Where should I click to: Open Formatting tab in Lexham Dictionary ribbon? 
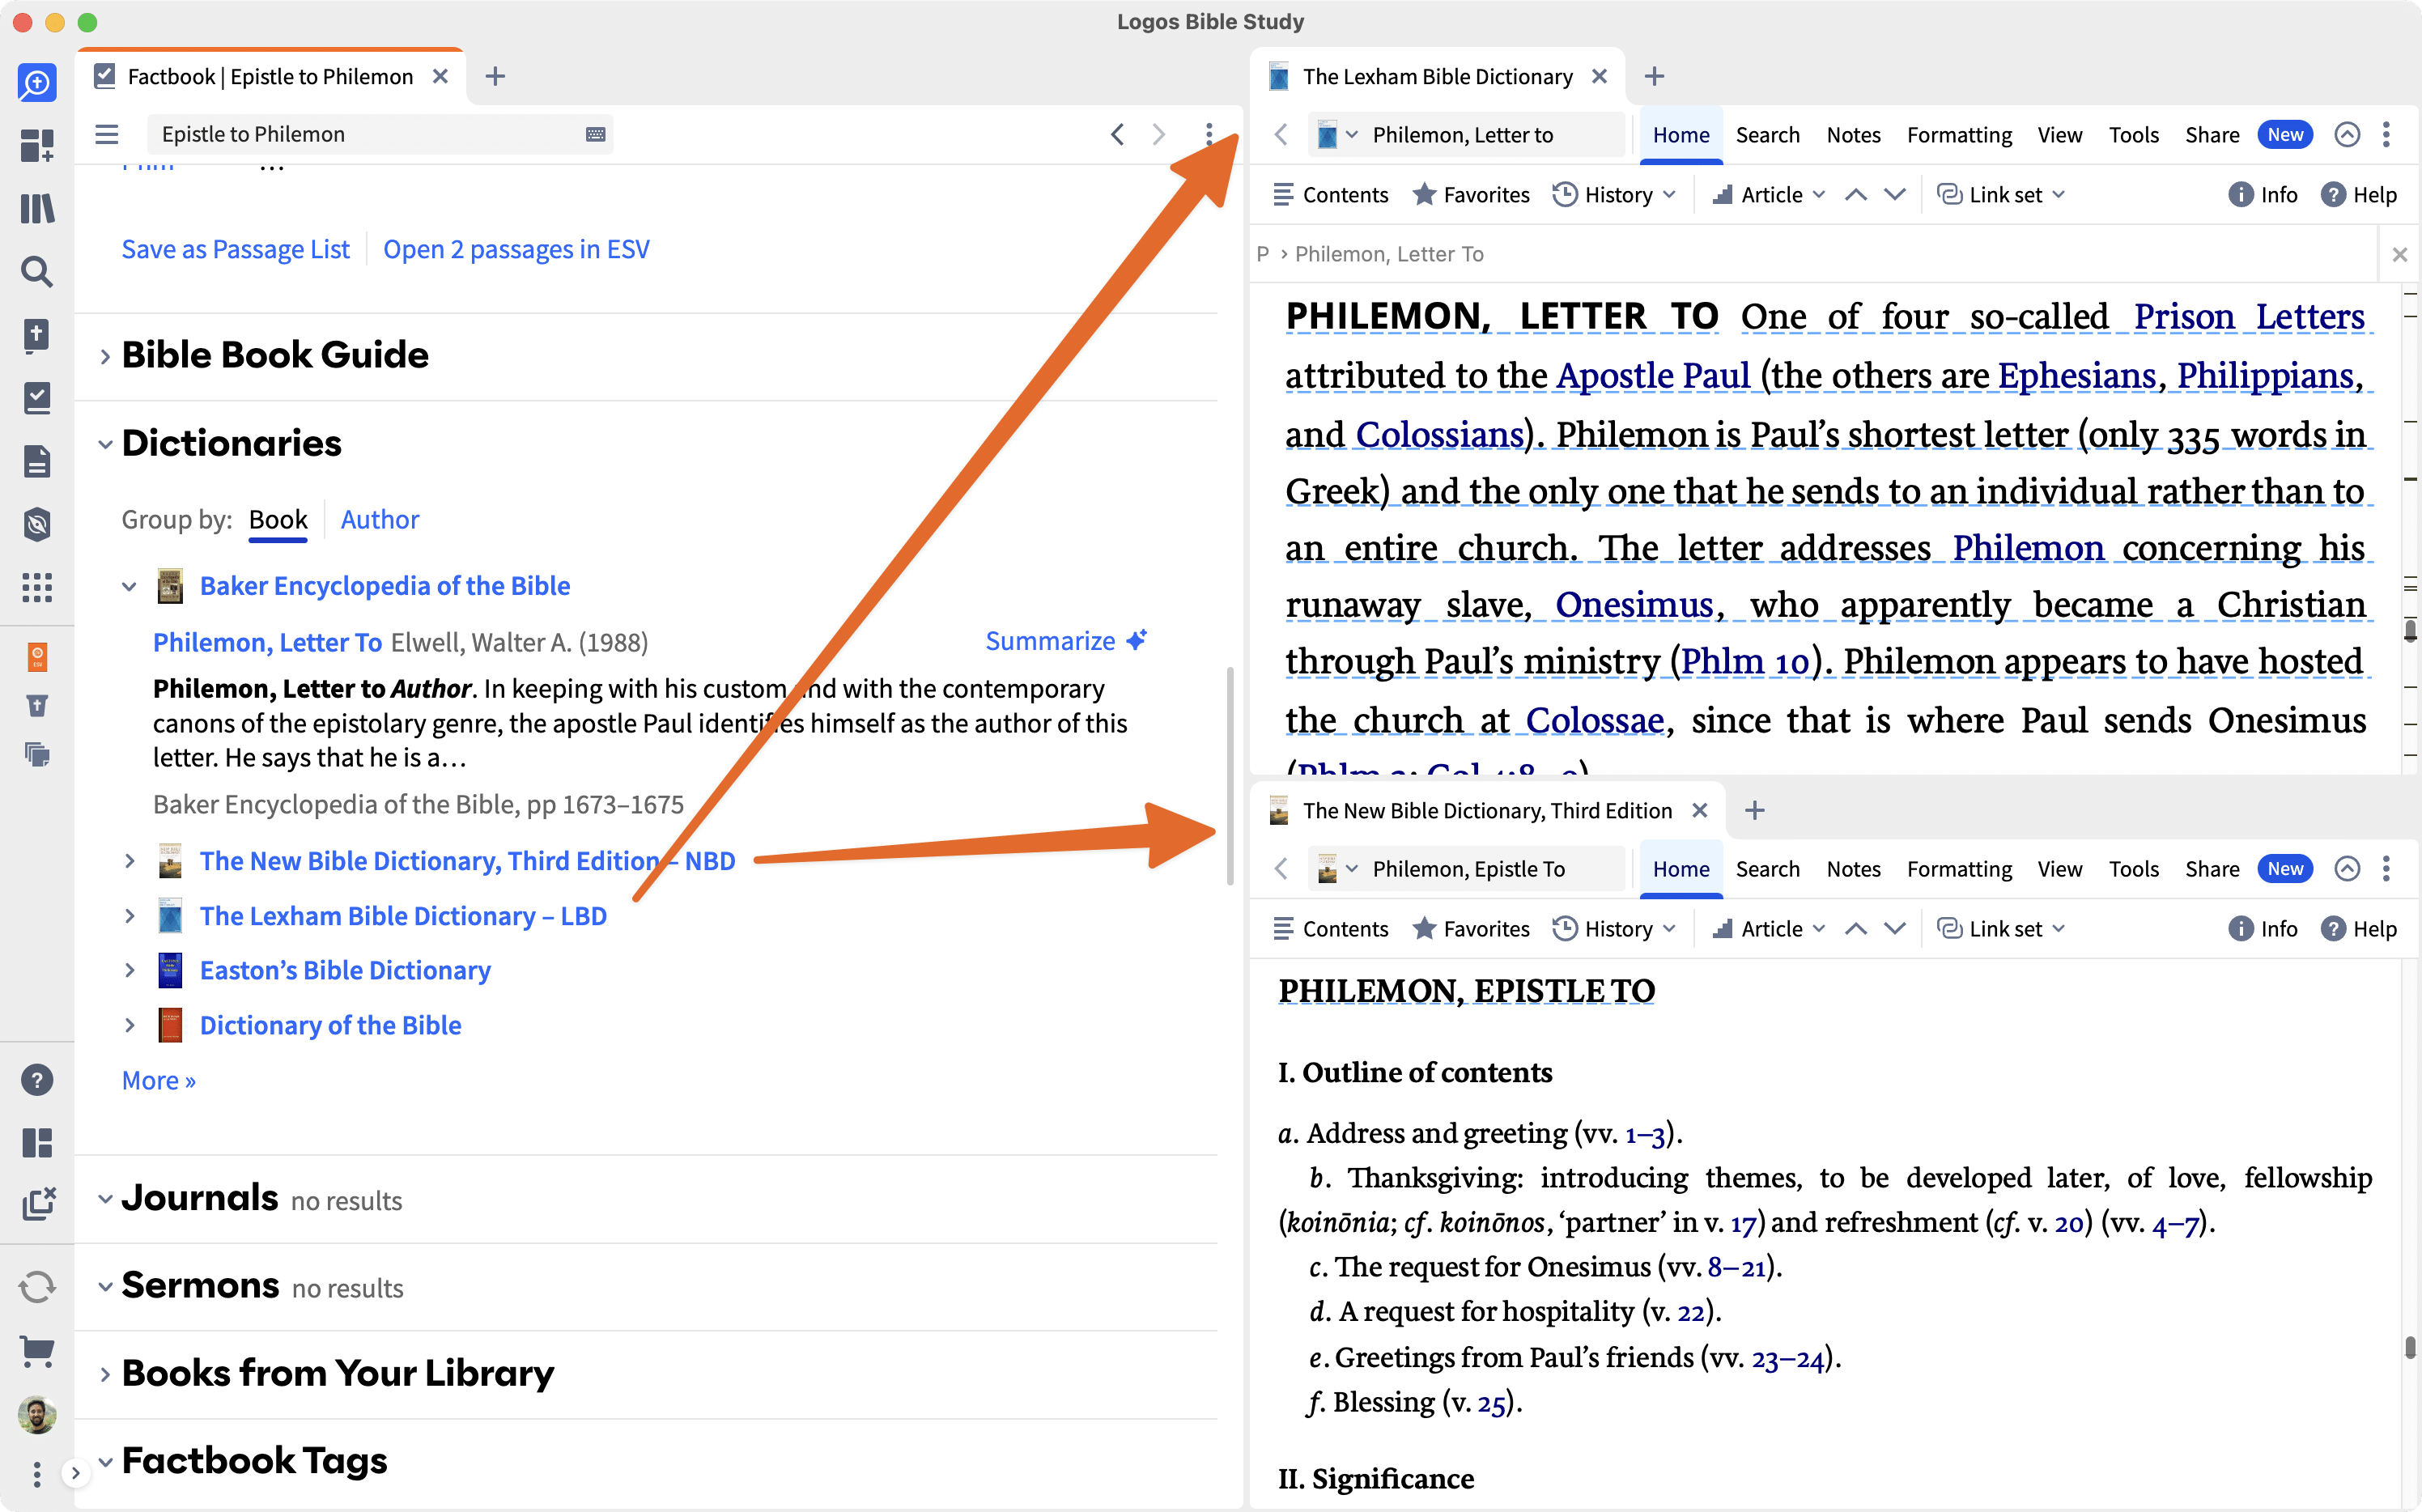click(x=1959, y=135)
